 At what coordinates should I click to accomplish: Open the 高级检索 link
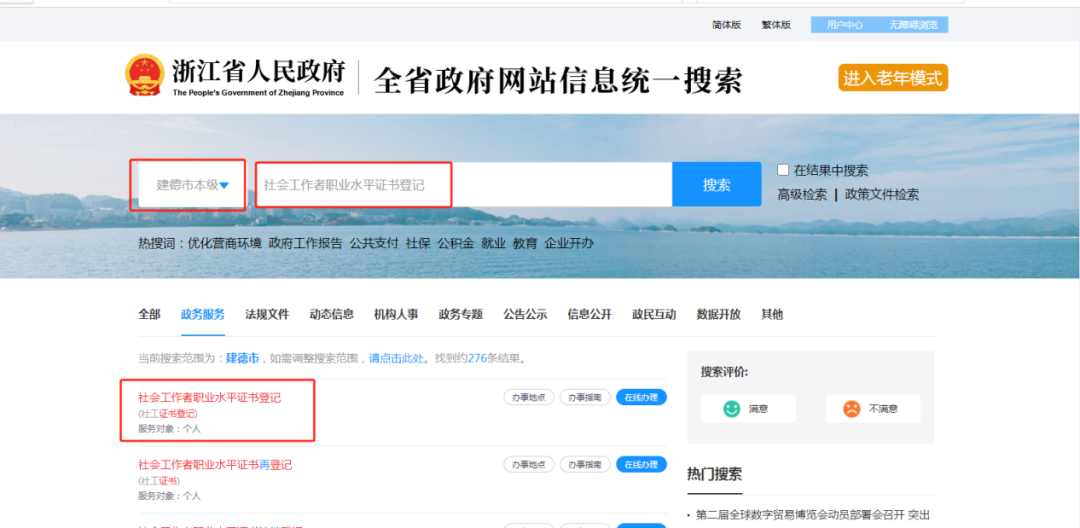coord(802,195)
